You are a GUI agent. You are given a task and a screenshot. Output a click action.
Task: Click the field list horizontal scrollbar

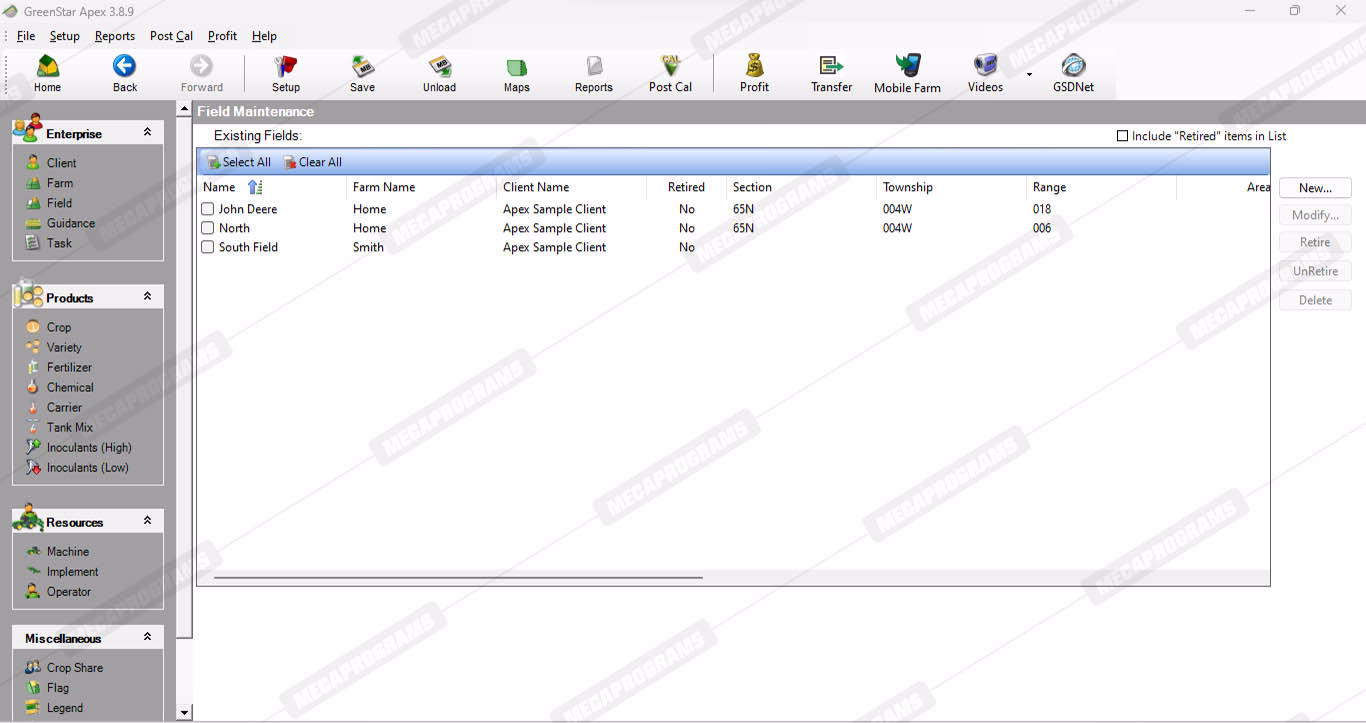point(458,578)
